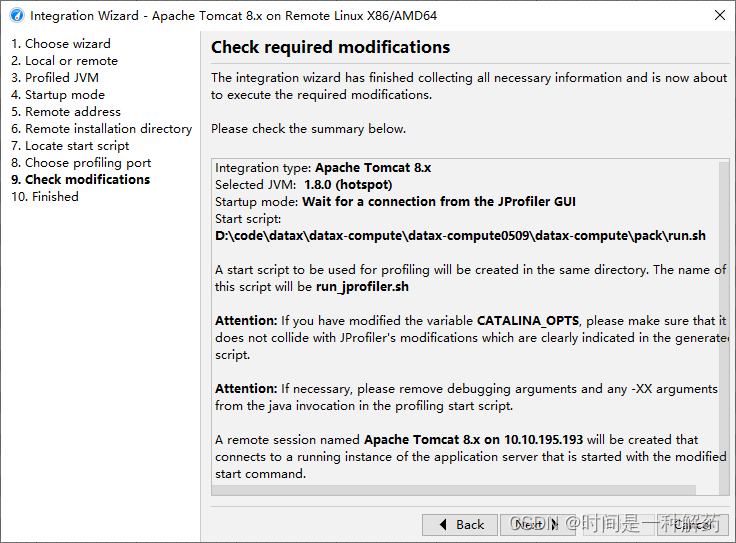Go to step 1 Choose wizard
This screenshot has height=543, width=736.
(x=61, y=44)
